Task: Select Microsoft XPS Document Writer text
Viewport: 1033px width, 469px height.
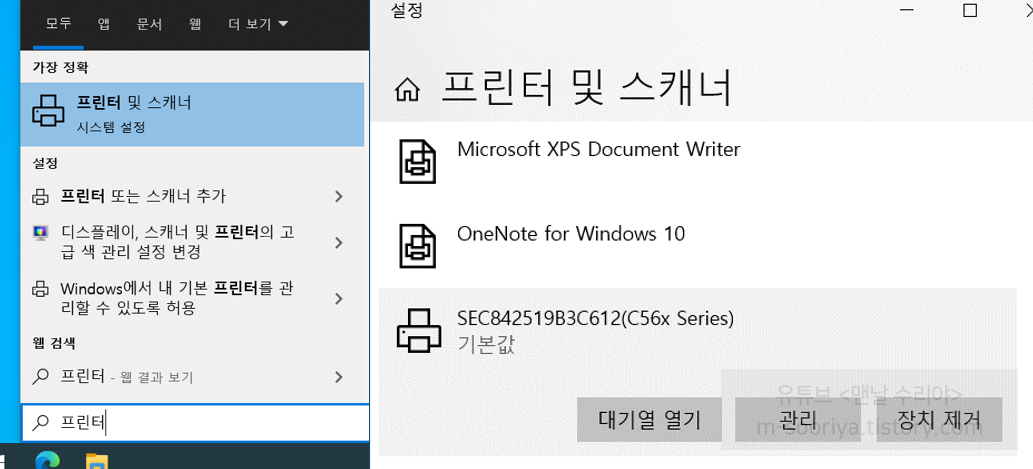Action: pos(599,150)
